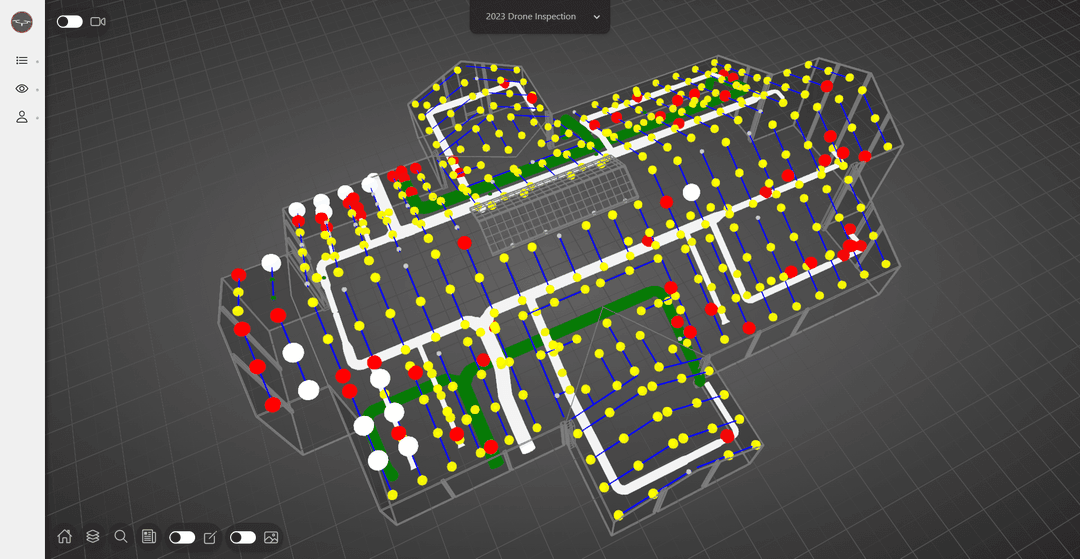Click the magnifying glass search icon
The image size is (1080, 559).
121,537
